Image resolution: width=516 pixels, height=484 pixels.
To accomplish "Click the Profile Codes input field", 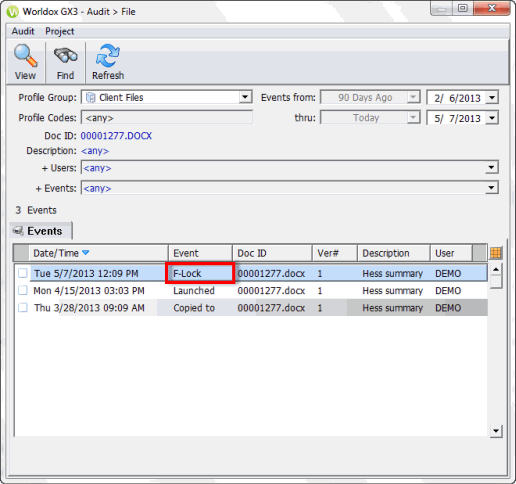I will click(x=167, y=118).
